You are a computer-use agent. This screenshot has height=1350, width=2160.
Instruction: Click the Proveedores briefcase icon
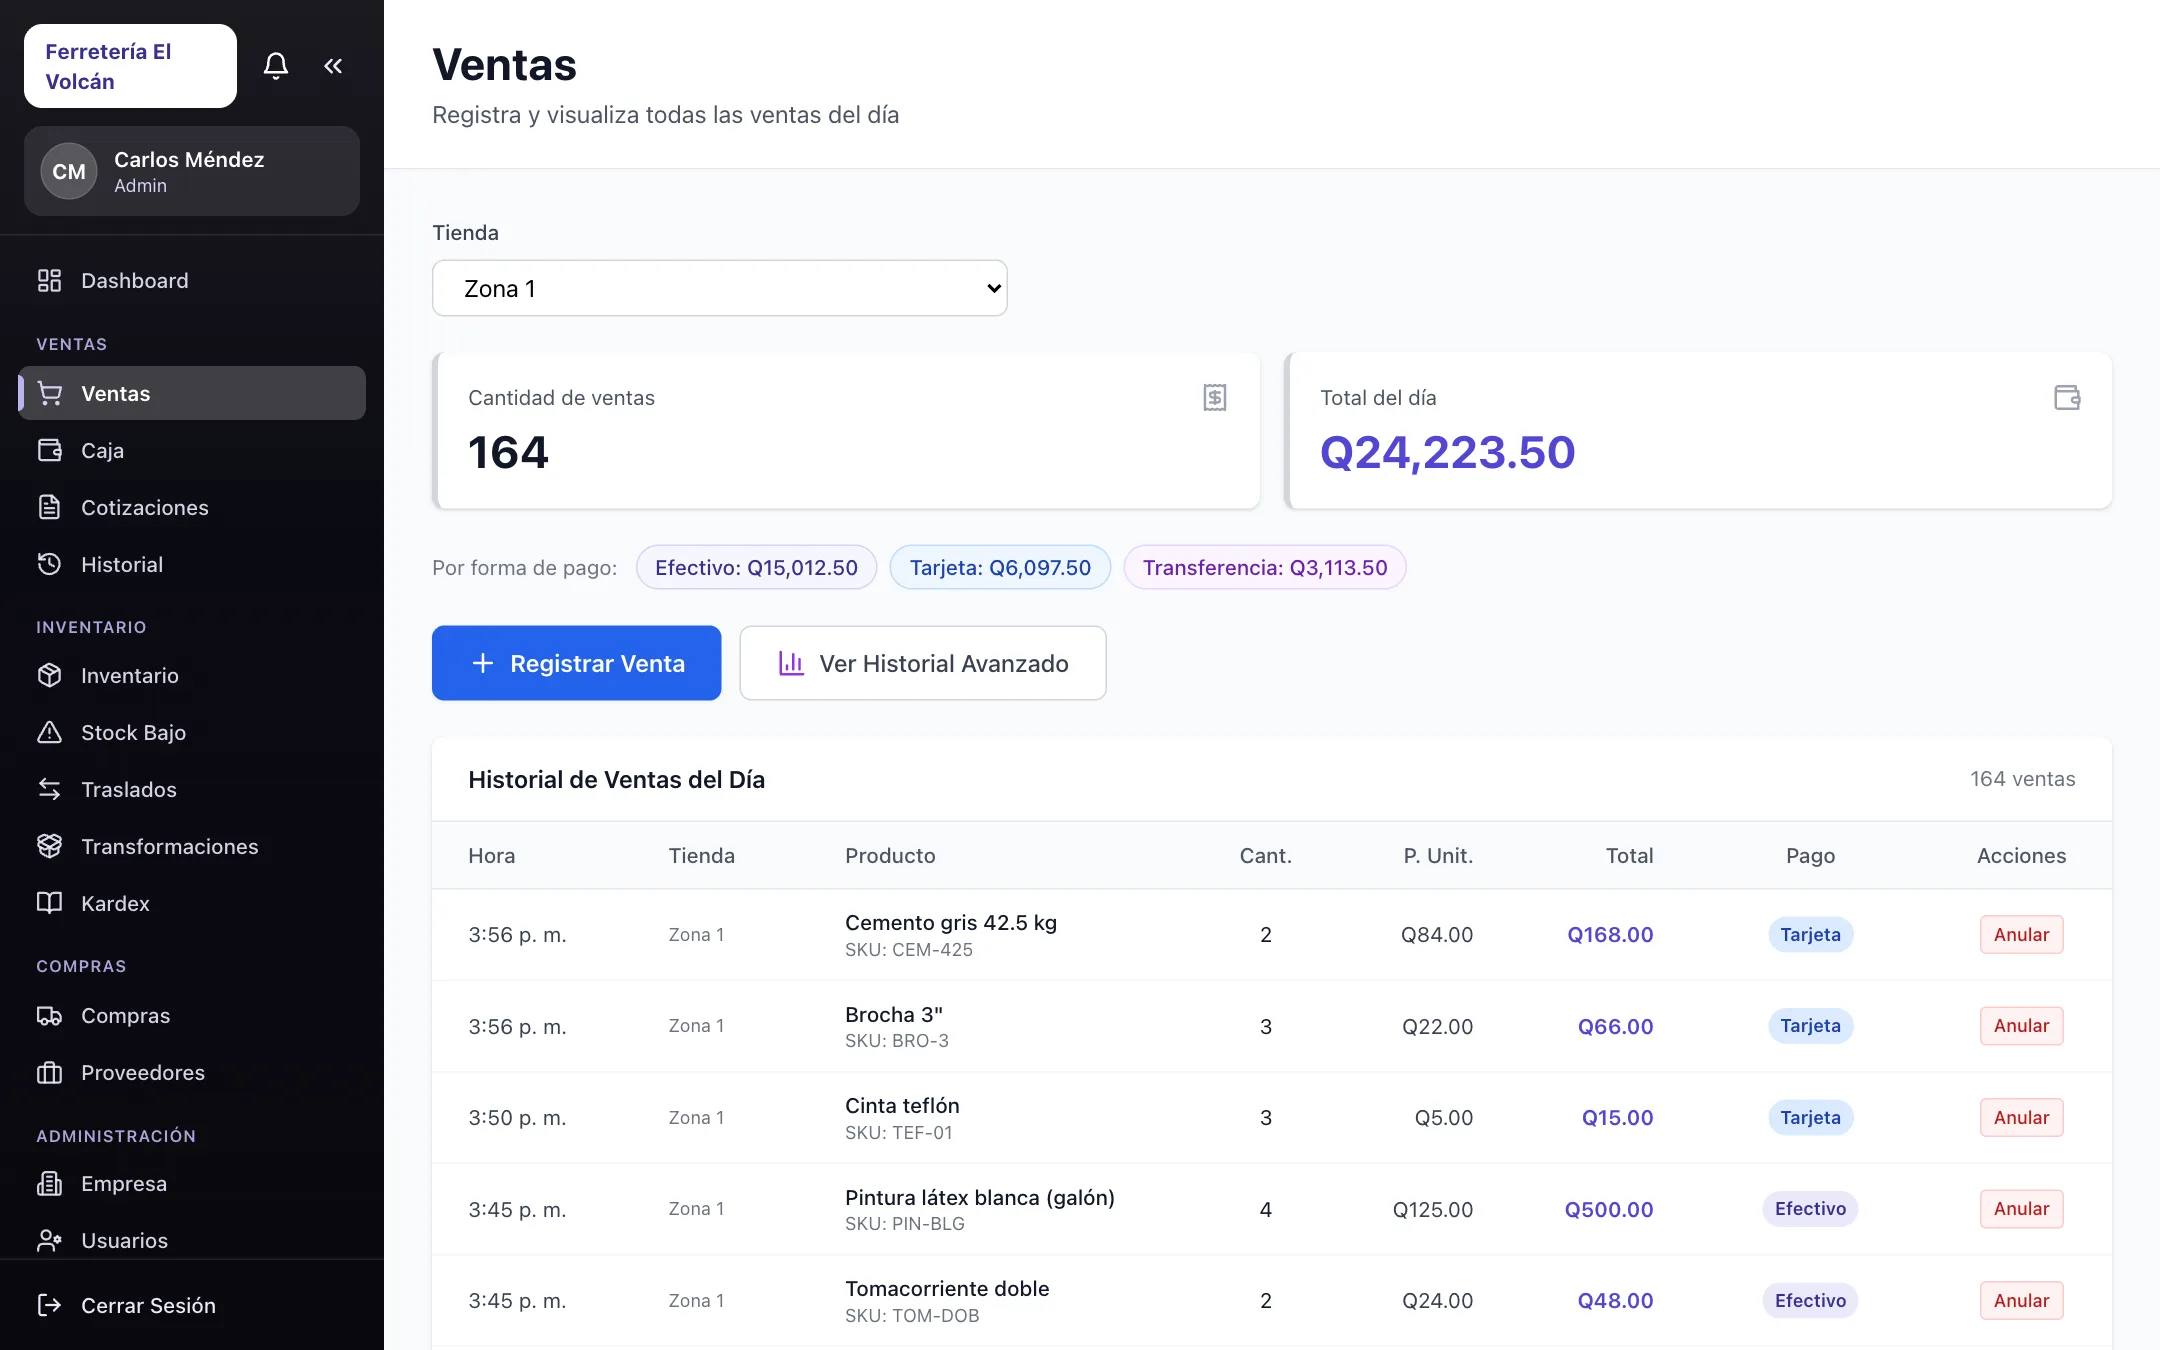coord(49,1073)
